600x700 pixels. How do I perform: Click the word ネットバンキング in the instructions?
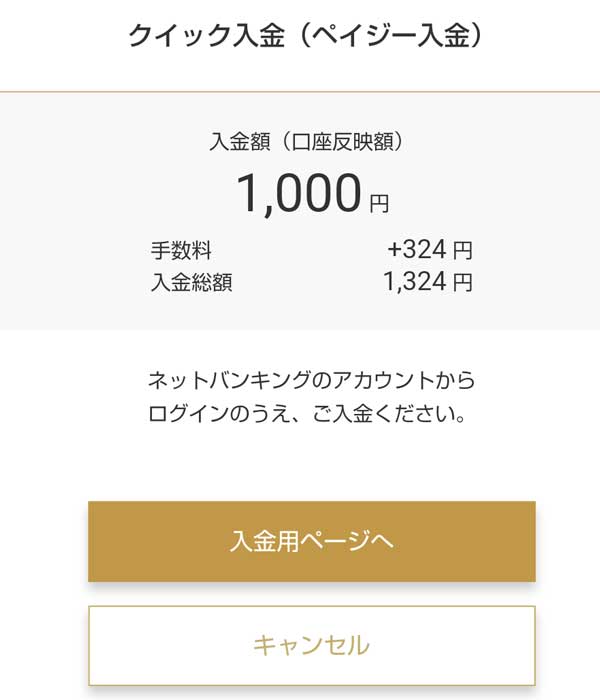coord(227,381)
